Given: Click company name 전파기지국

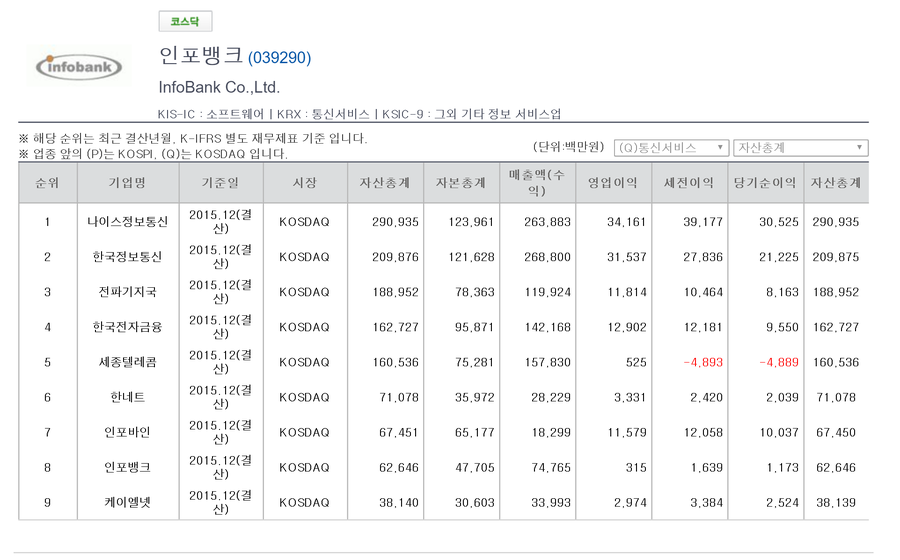Looking at the screenshot, I should [x=127, y=292].
